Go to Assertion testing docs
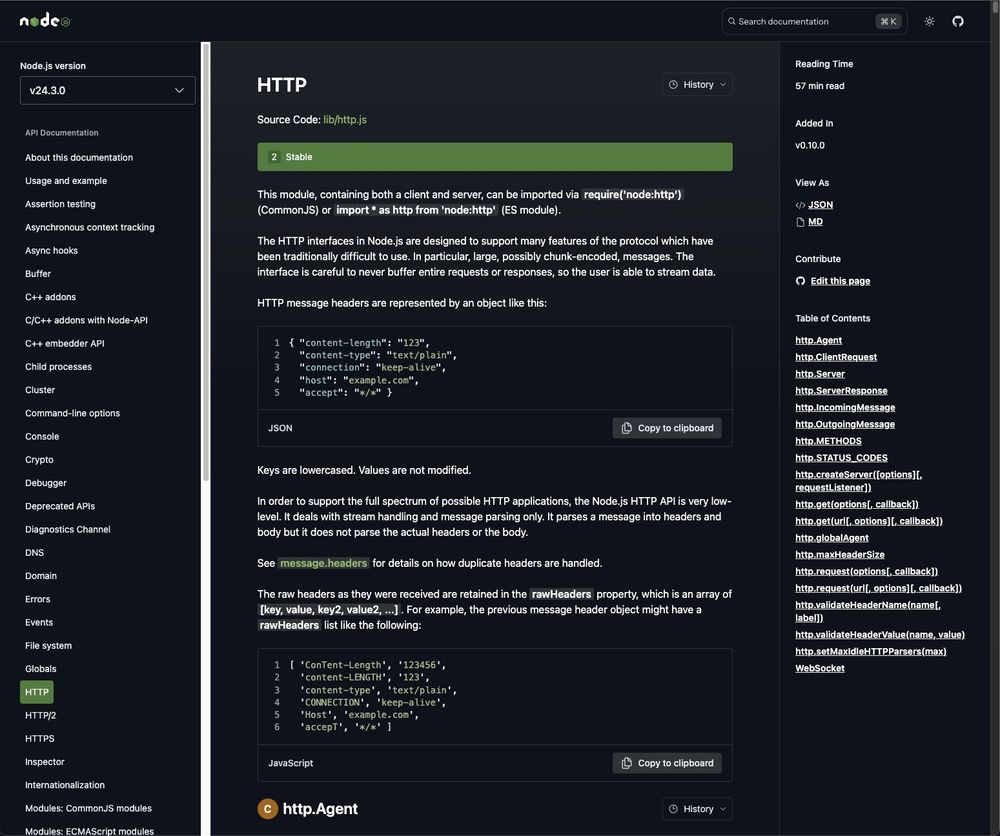Screen dimensions: 1000x836 tap(60, 204)
